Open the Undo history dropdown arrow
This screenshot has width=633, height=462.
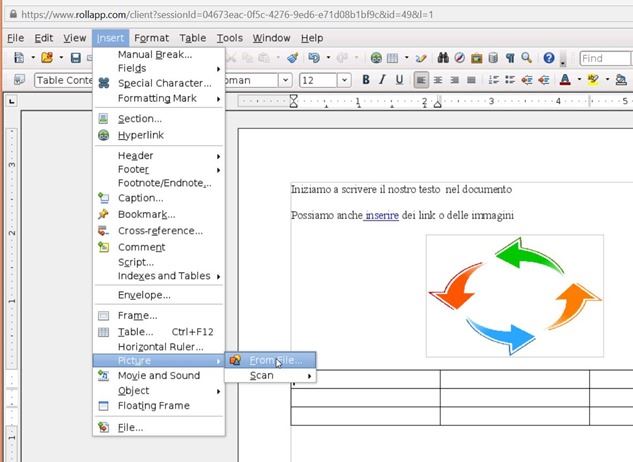pos(328,58)
